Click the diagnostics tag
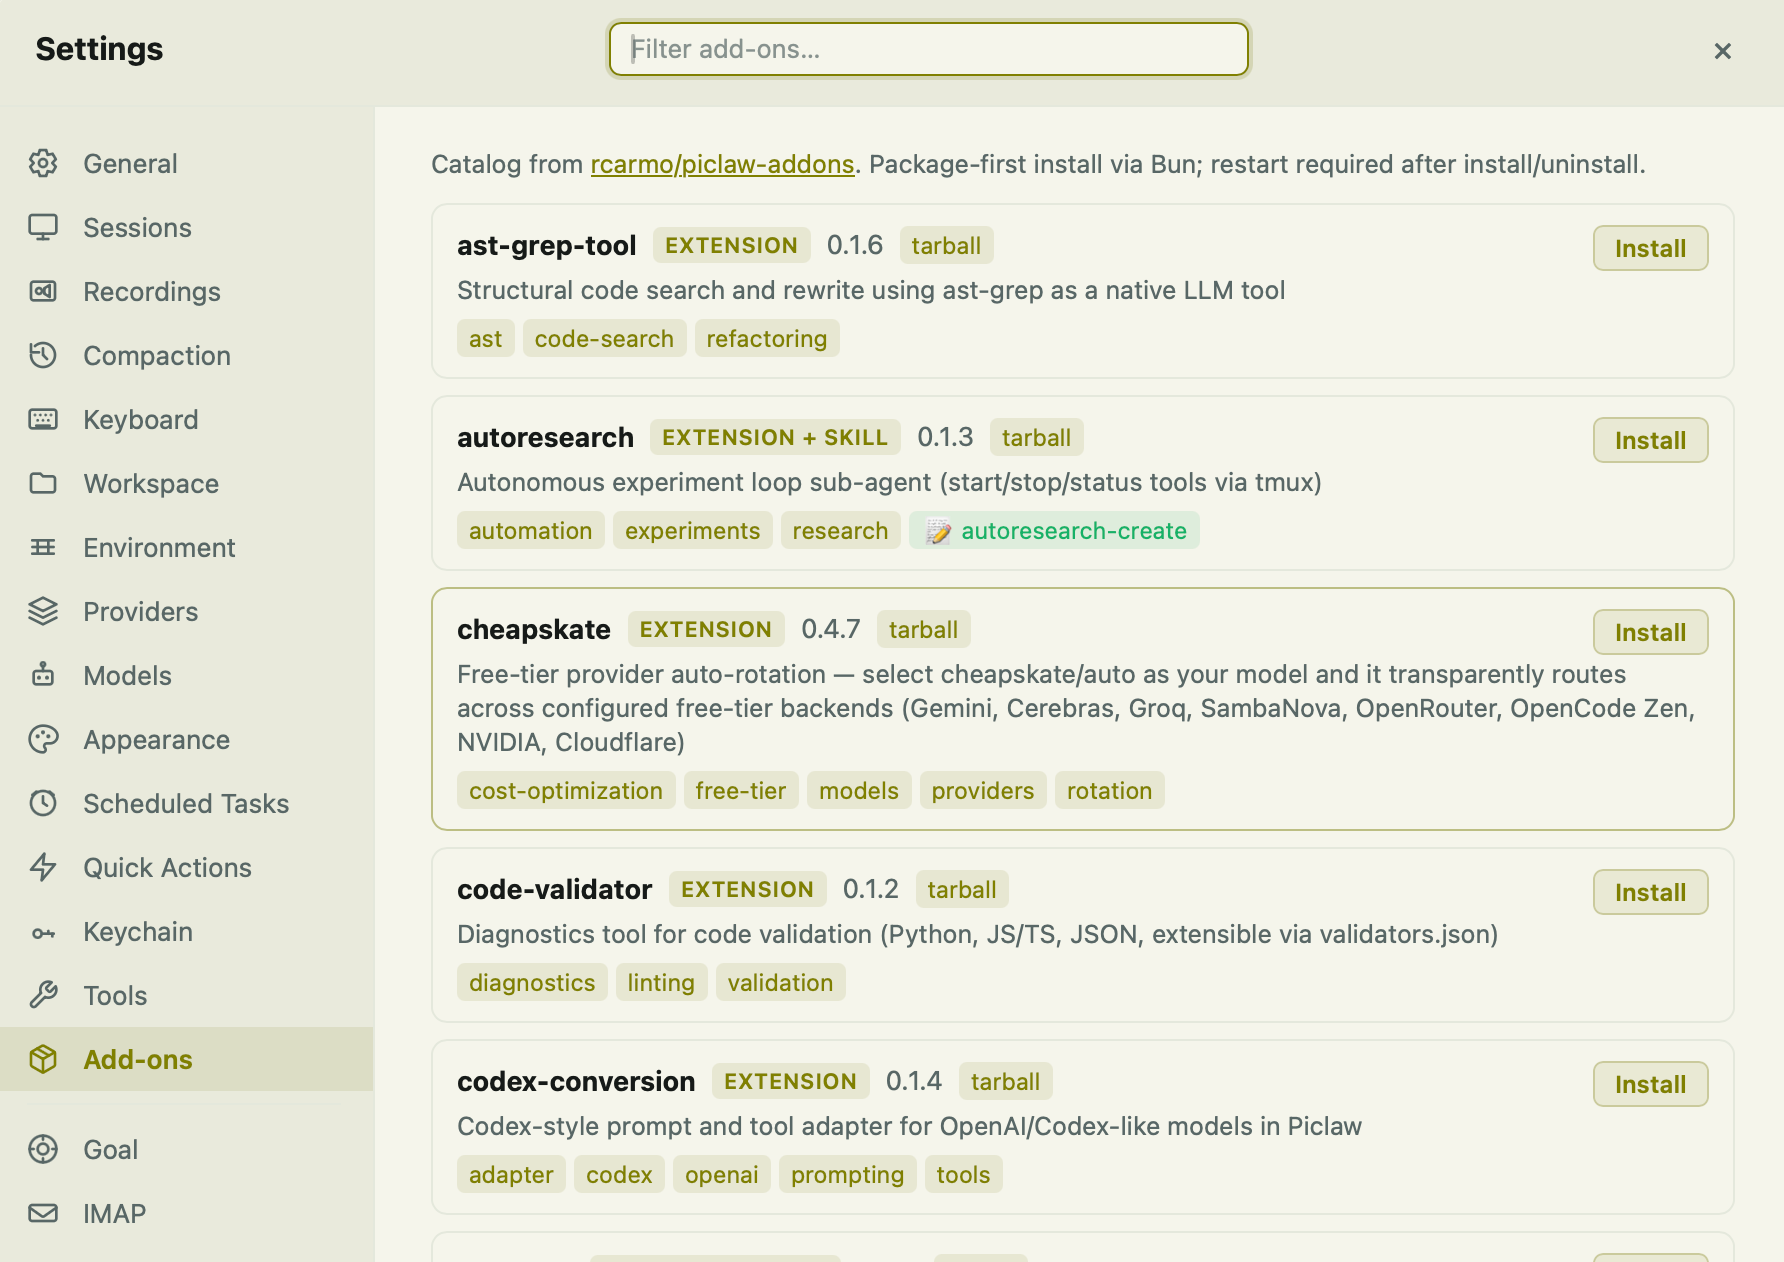The height and width of the screenshot is (1262, 1784). [x=532, y=982]
